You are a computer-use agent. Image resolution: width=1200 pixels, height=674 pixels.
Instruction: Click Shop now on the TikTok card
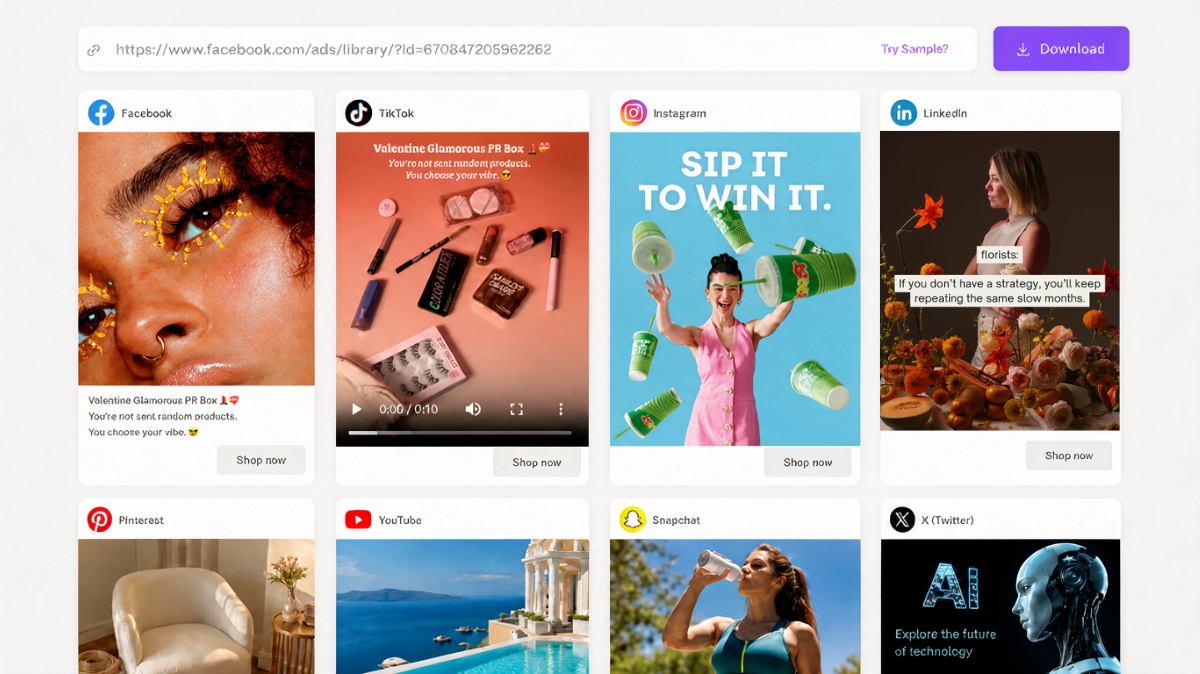tap(537, 462)
